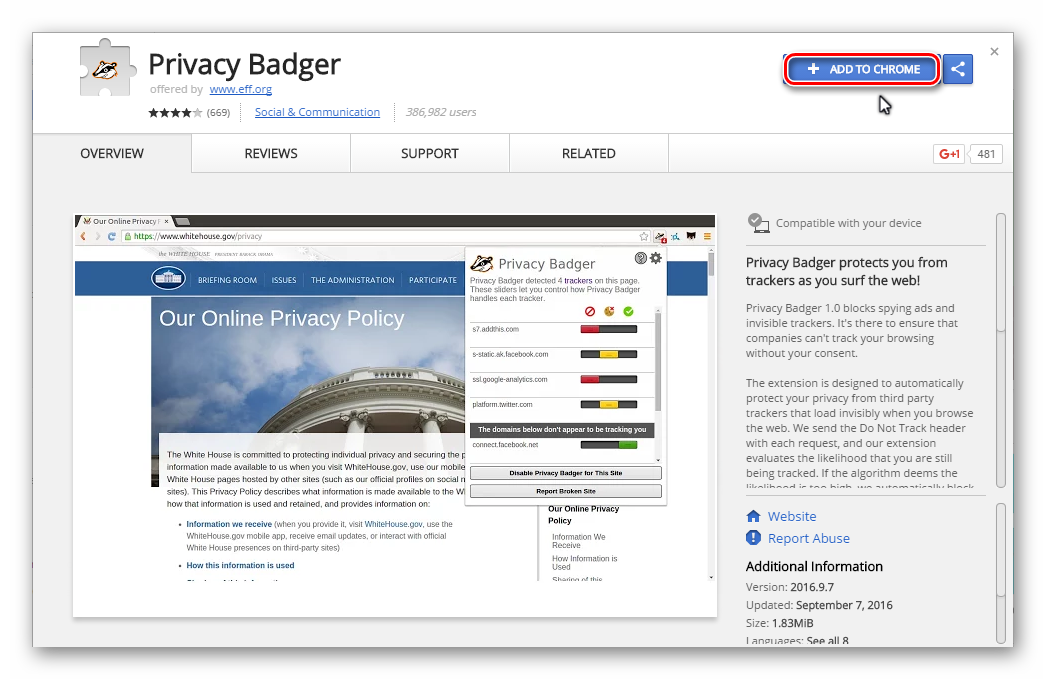The image size is (1046, 679).
Task: Click the Add to Chrome button
Action: (862, 69)
